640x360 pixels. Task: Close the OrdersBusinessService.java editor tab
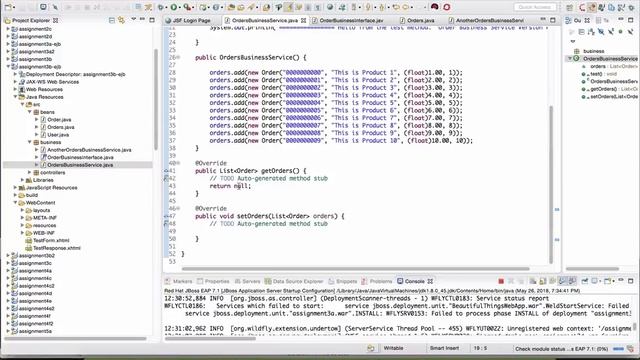(x=304, y=20)
